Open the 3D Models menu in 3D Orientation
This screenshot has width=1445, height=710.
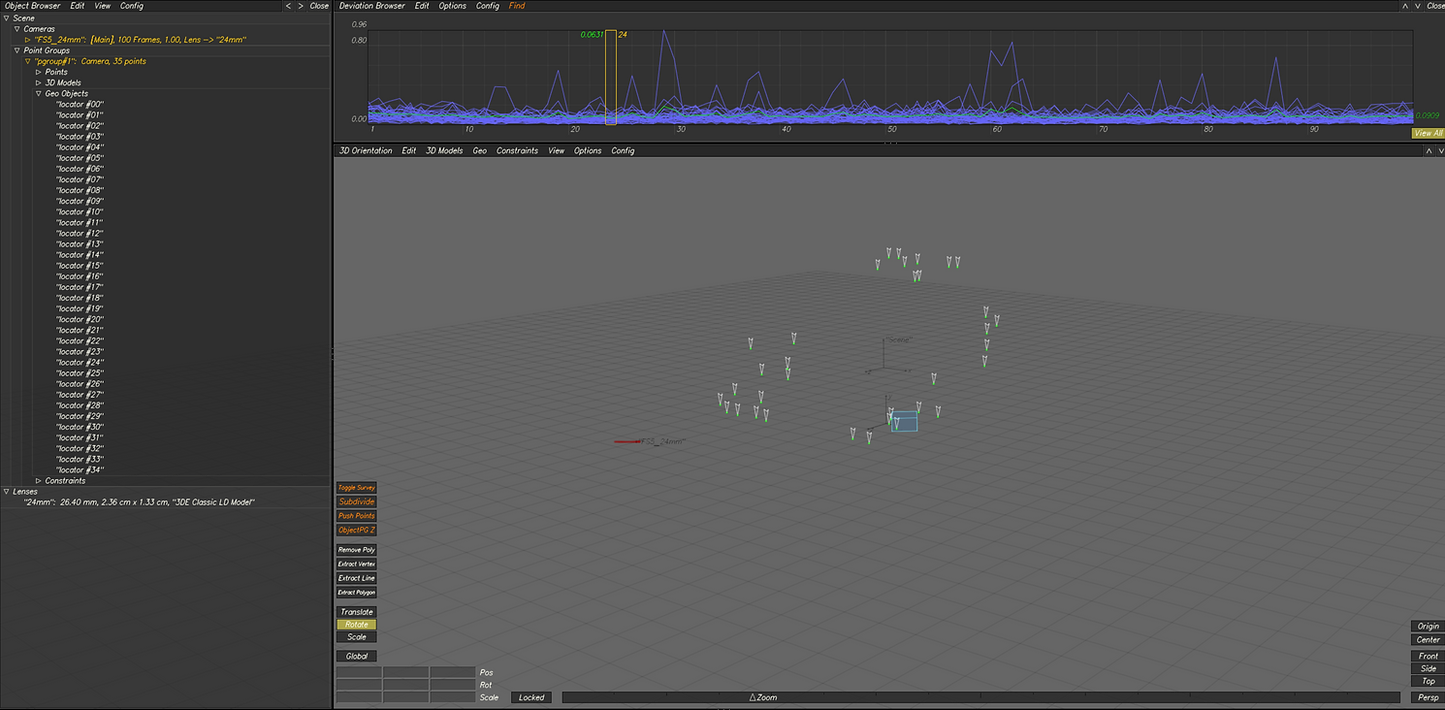(x=445, y=151)
